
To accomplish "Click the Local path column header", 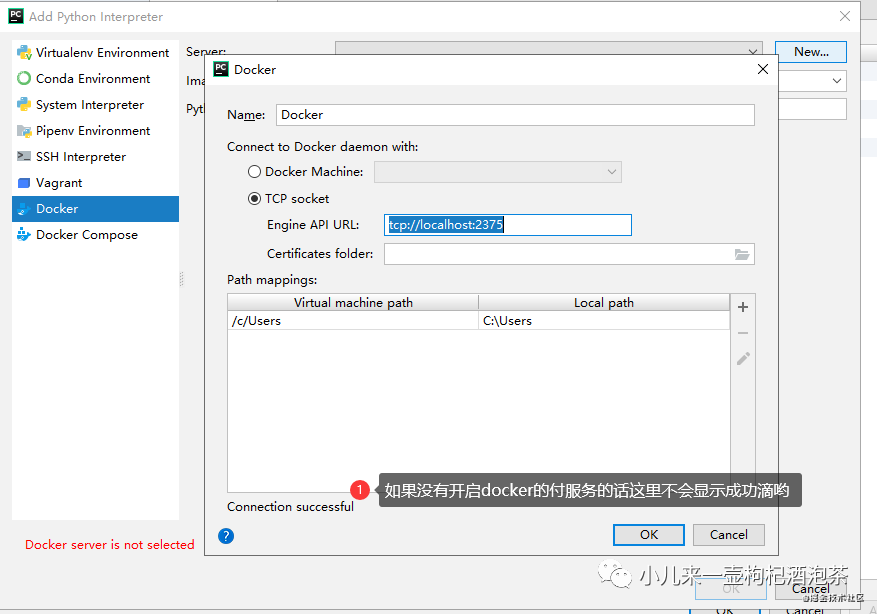I will 604,303.
